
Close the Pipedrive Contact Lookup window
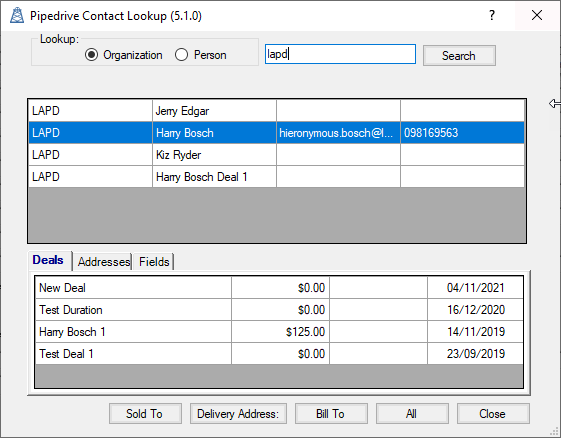click(x=537, y=15)
